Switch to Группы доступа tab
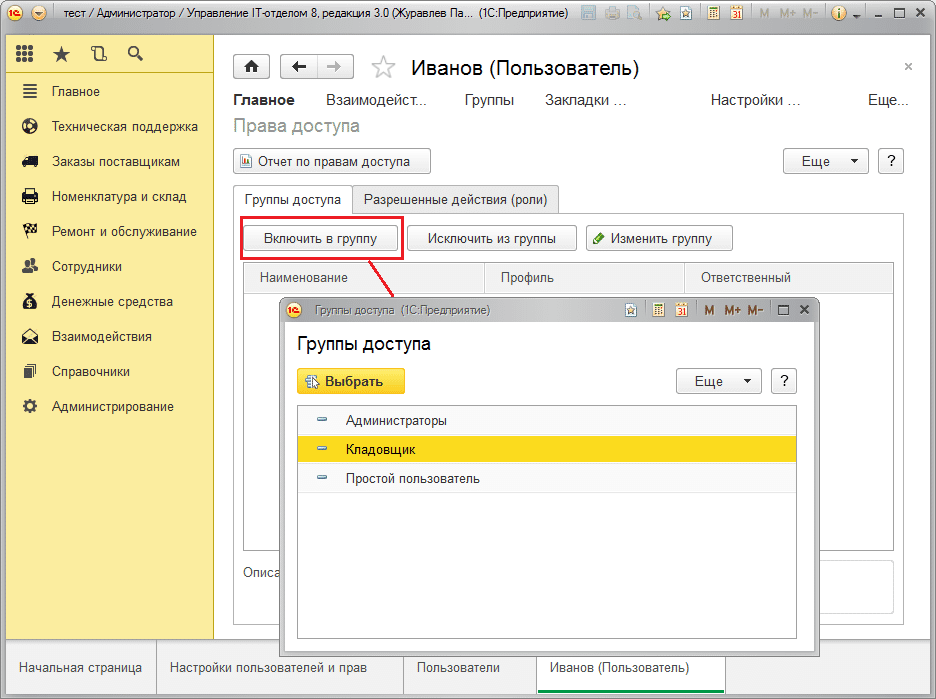Viewport: 936px width, 699px height. coord(292,199)
